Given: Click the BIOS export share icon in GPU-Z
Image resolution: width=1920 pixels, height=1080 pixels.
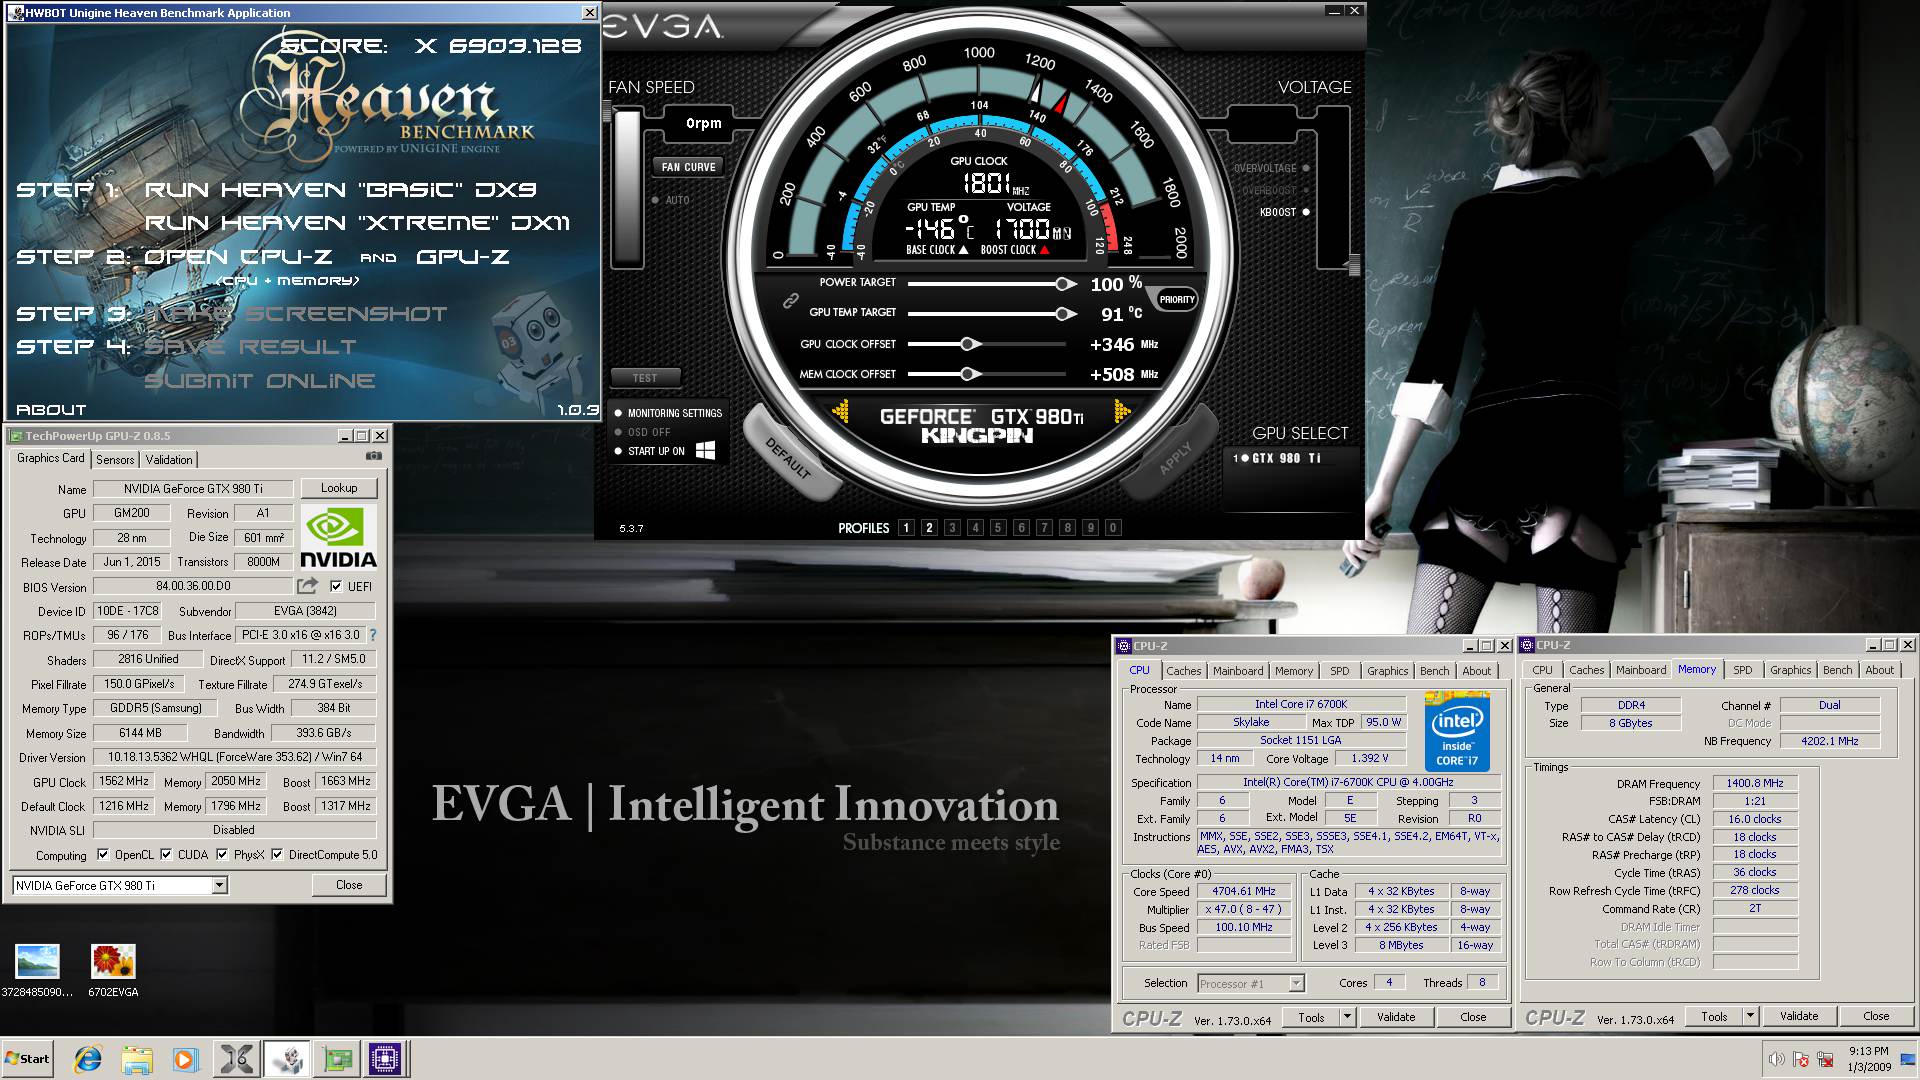Looking at the screenshot, I should [308, 586].
